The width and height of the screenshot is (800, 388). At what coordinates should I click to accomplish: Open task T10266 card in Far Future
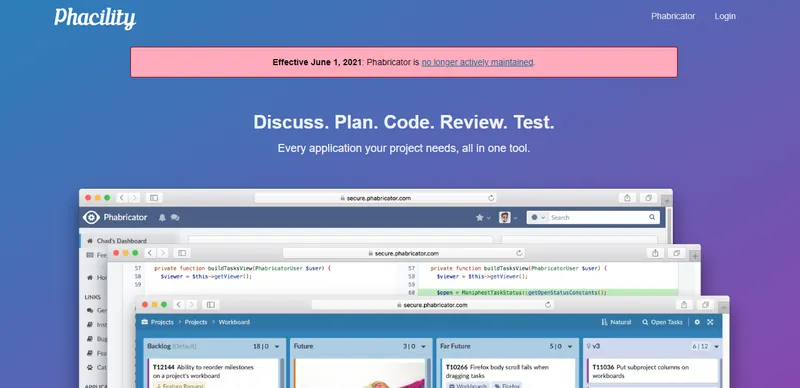[507, 373]
